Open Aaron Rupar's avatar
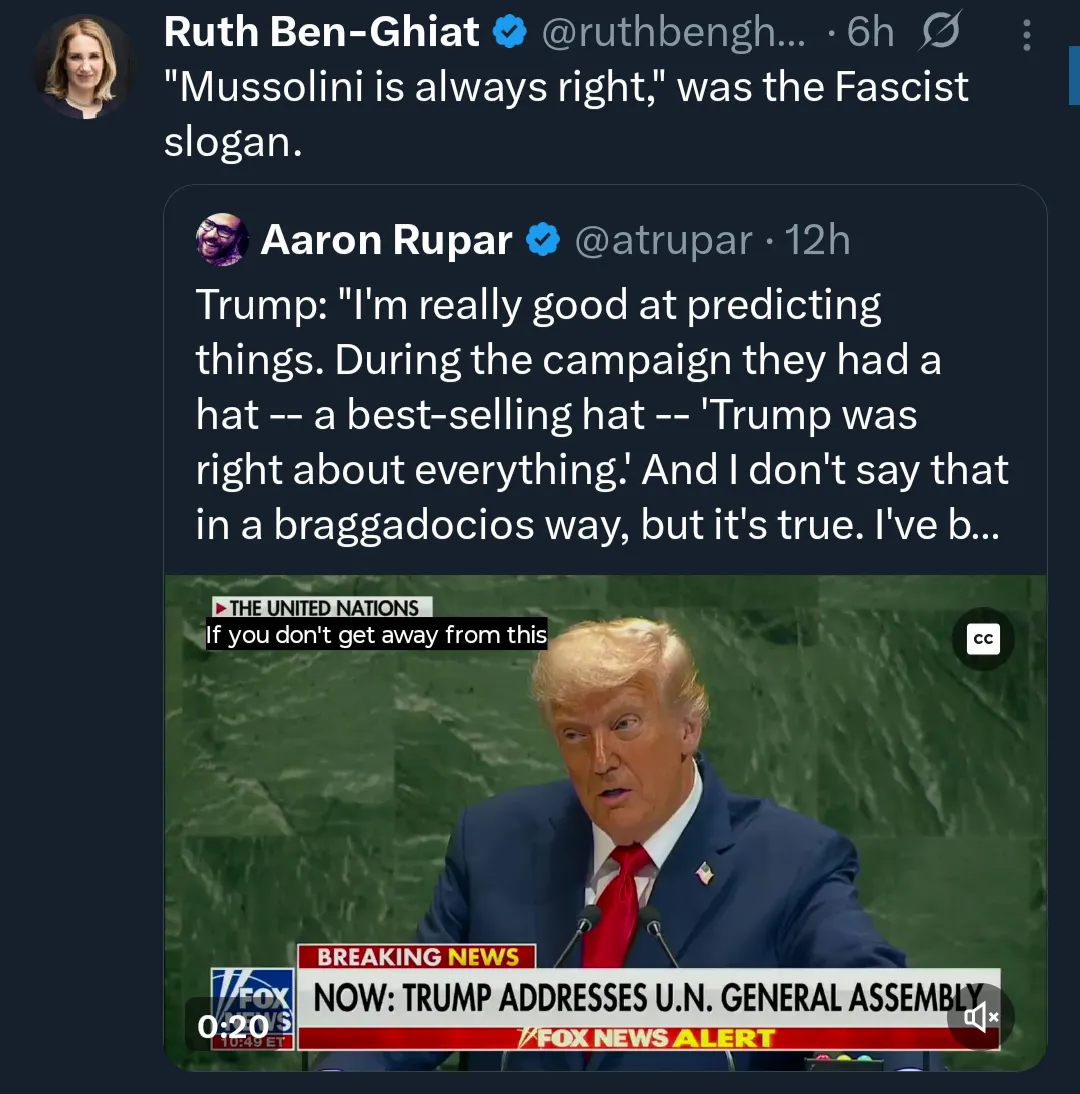Viewport: 1080px width, 1094px height. tap(222, 239)
